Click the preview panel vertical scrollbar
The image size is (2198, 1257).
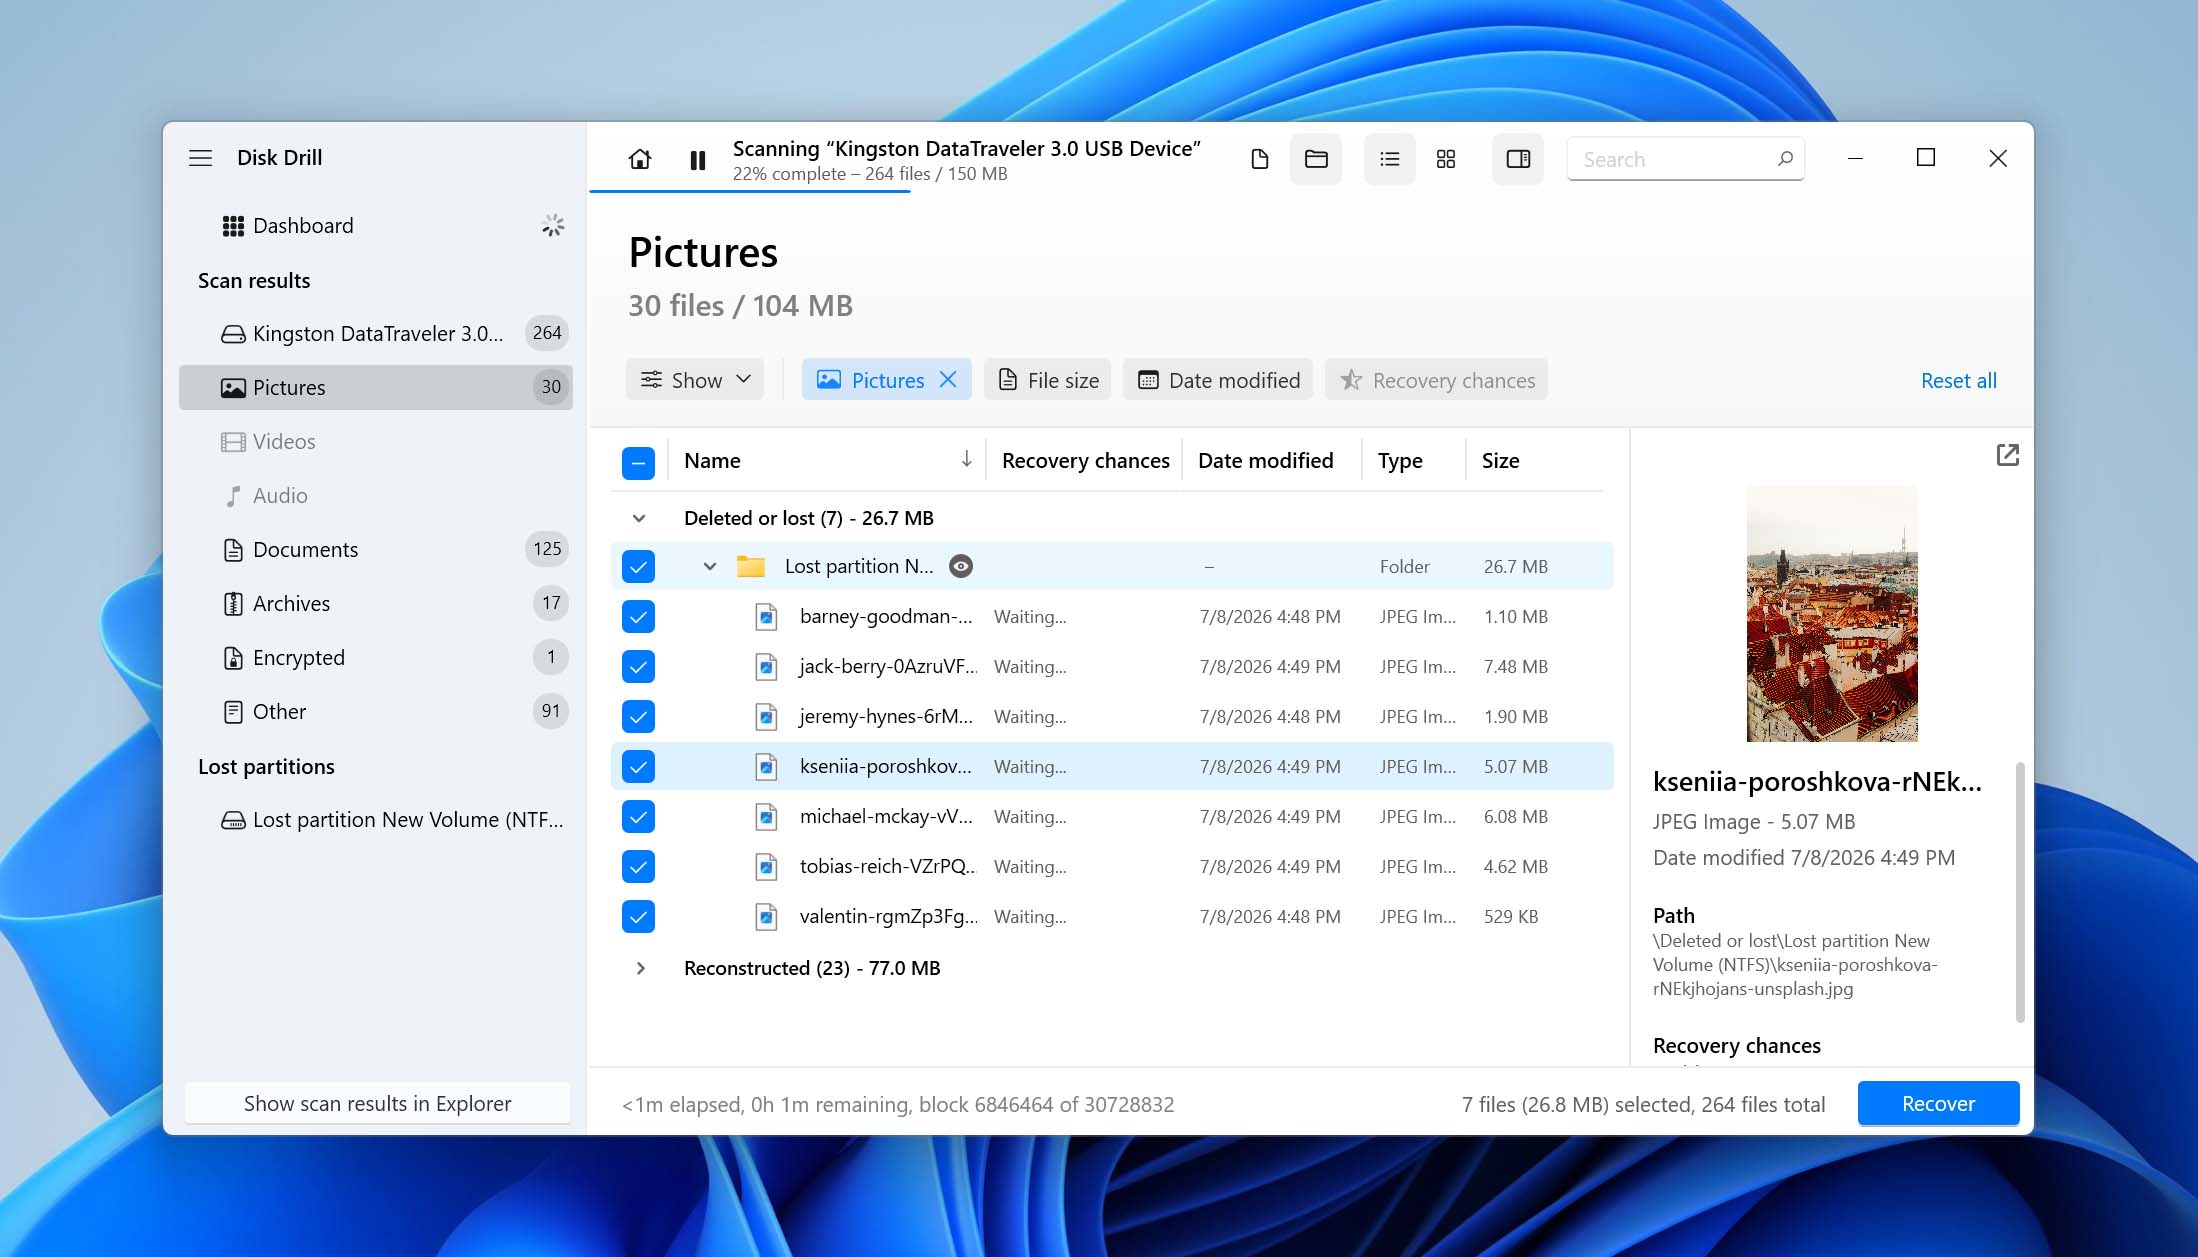[x=2020, y=892]
